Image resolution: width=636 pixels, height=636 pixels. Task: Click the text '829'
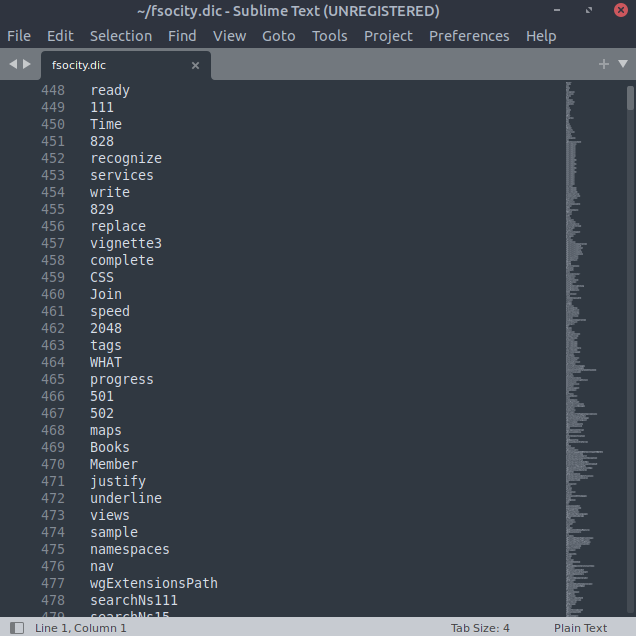click(x=102, y=209)
